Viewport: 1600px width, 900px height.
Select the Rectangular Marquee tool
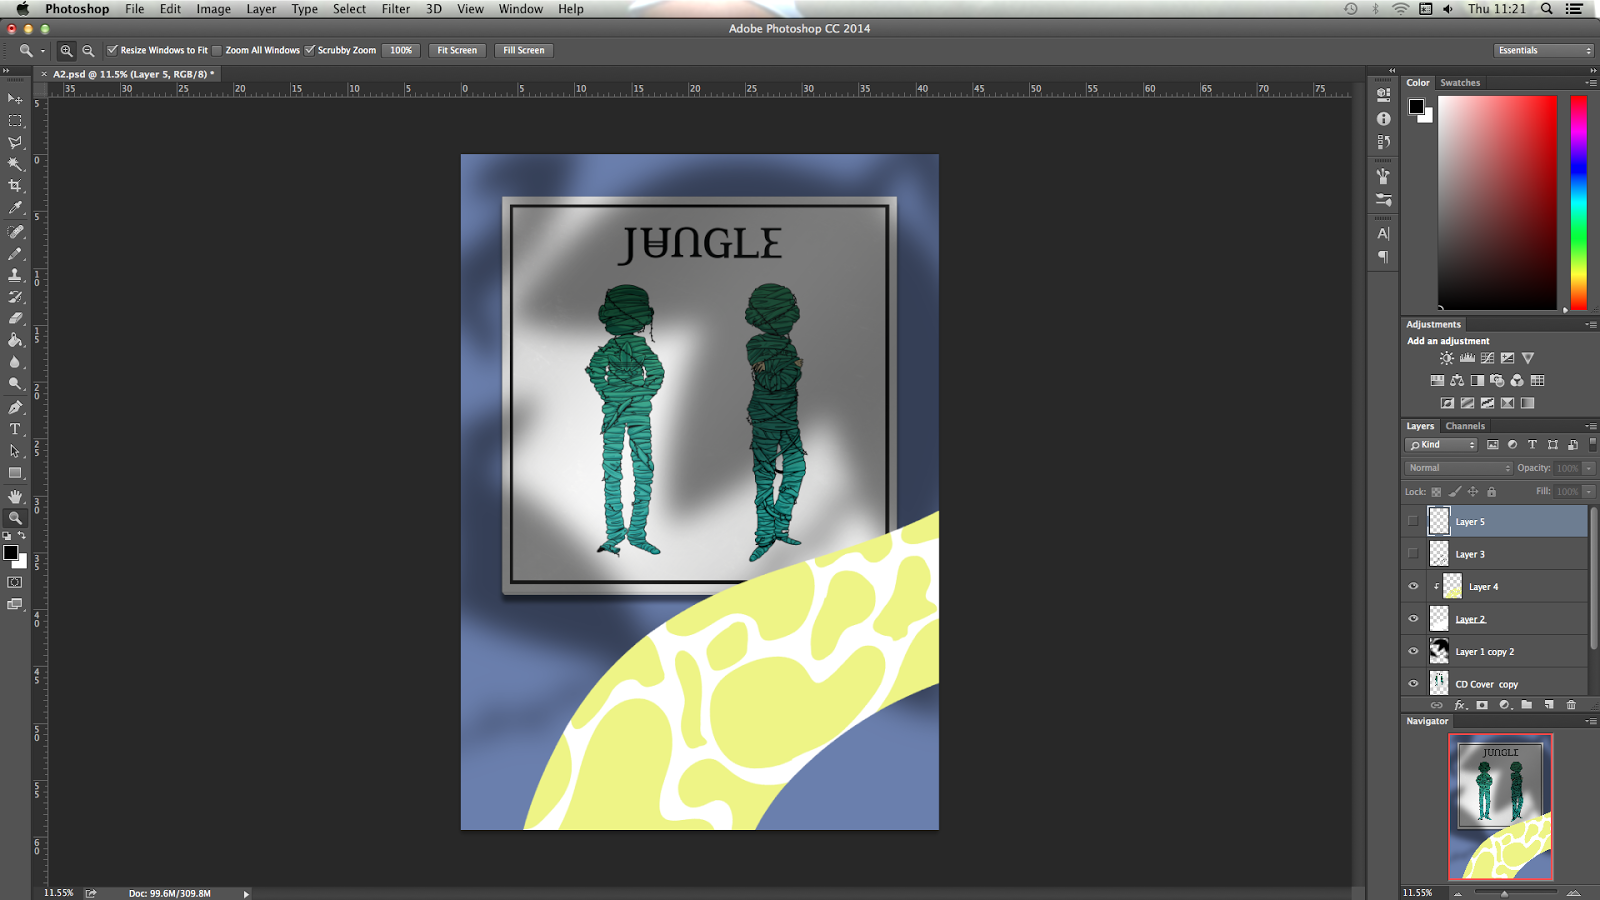click(x=15, y=120)
